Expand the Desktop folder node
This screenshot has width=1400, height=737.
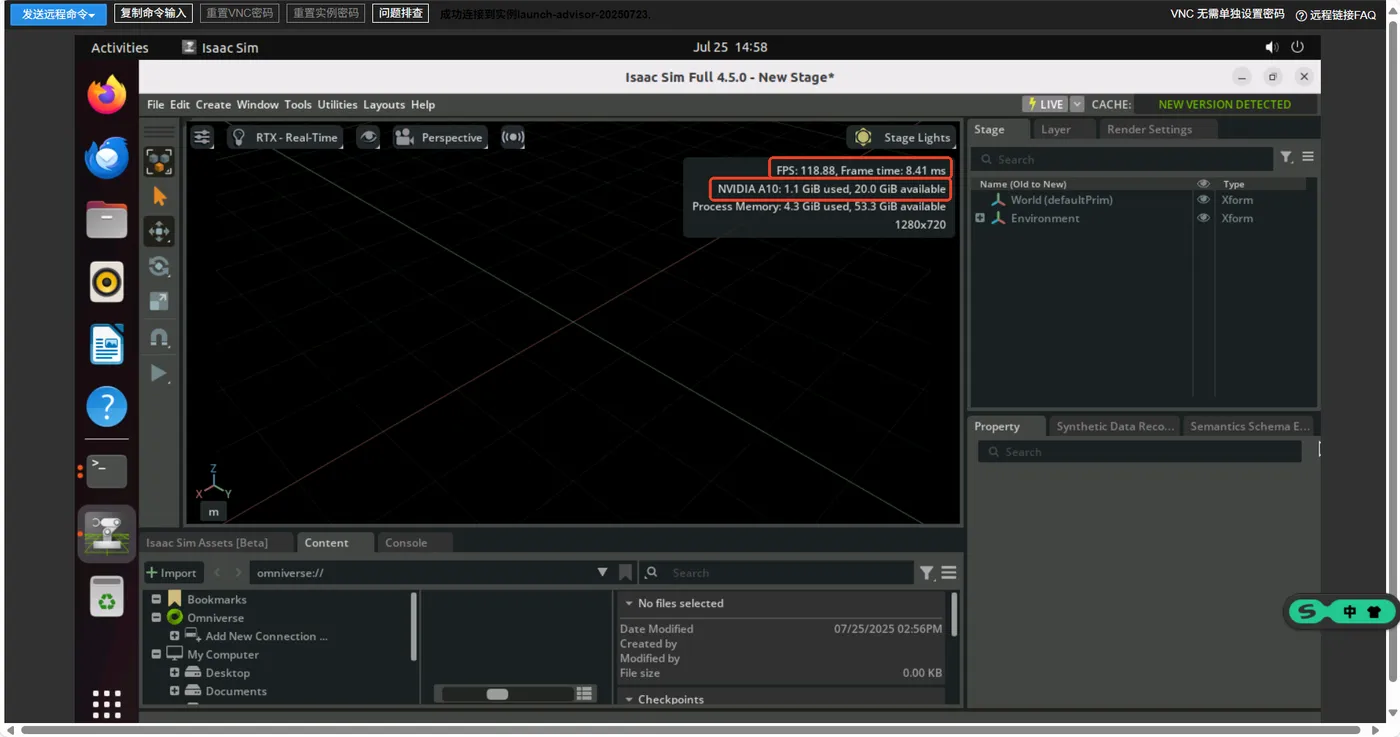click(x=174, y=673)
